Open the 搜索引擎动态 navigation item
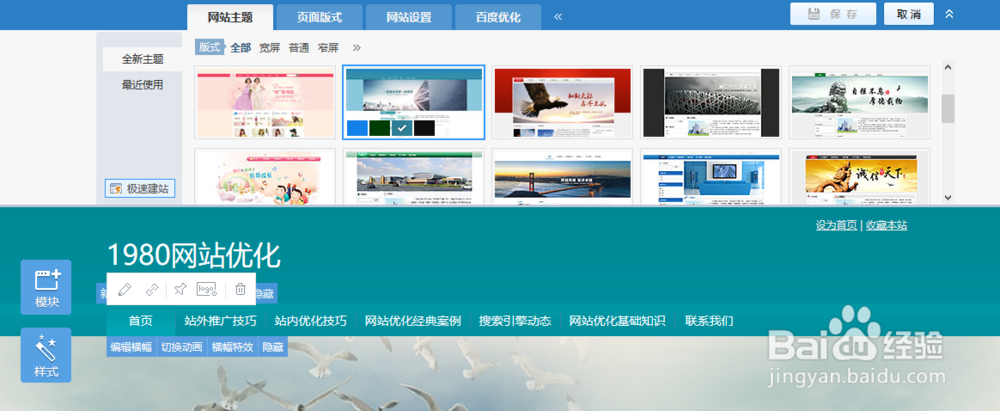Screen dimensions: 1000x411 tap(515, 320)
